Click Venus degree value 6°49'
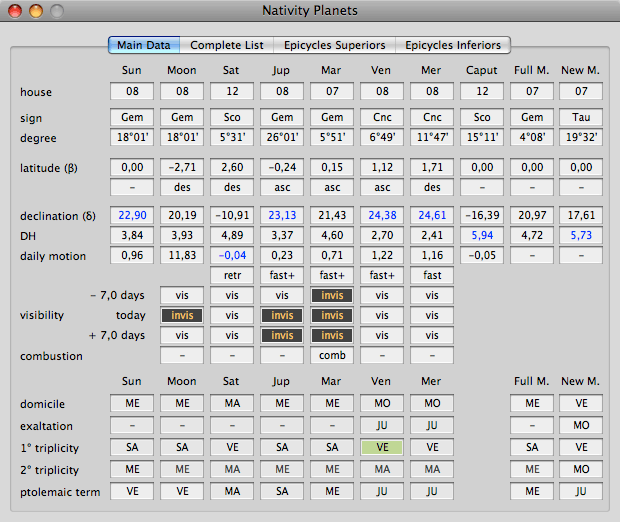The image size is (620, 522). [382, 137]
